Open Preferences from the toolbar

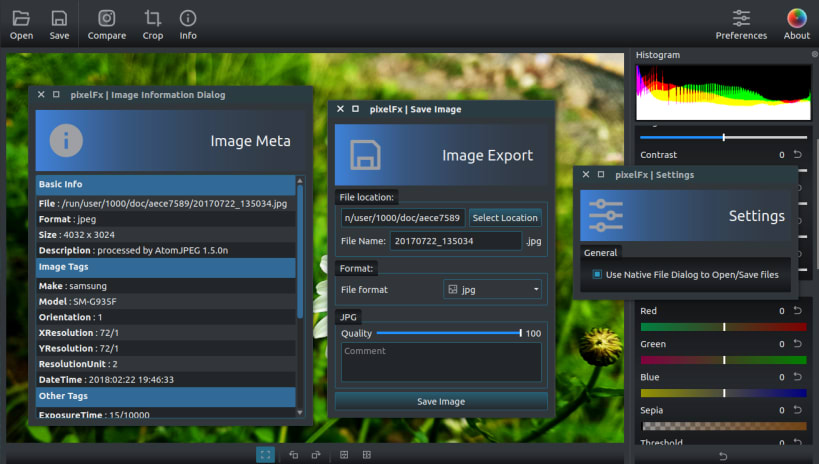pos(741,25)
